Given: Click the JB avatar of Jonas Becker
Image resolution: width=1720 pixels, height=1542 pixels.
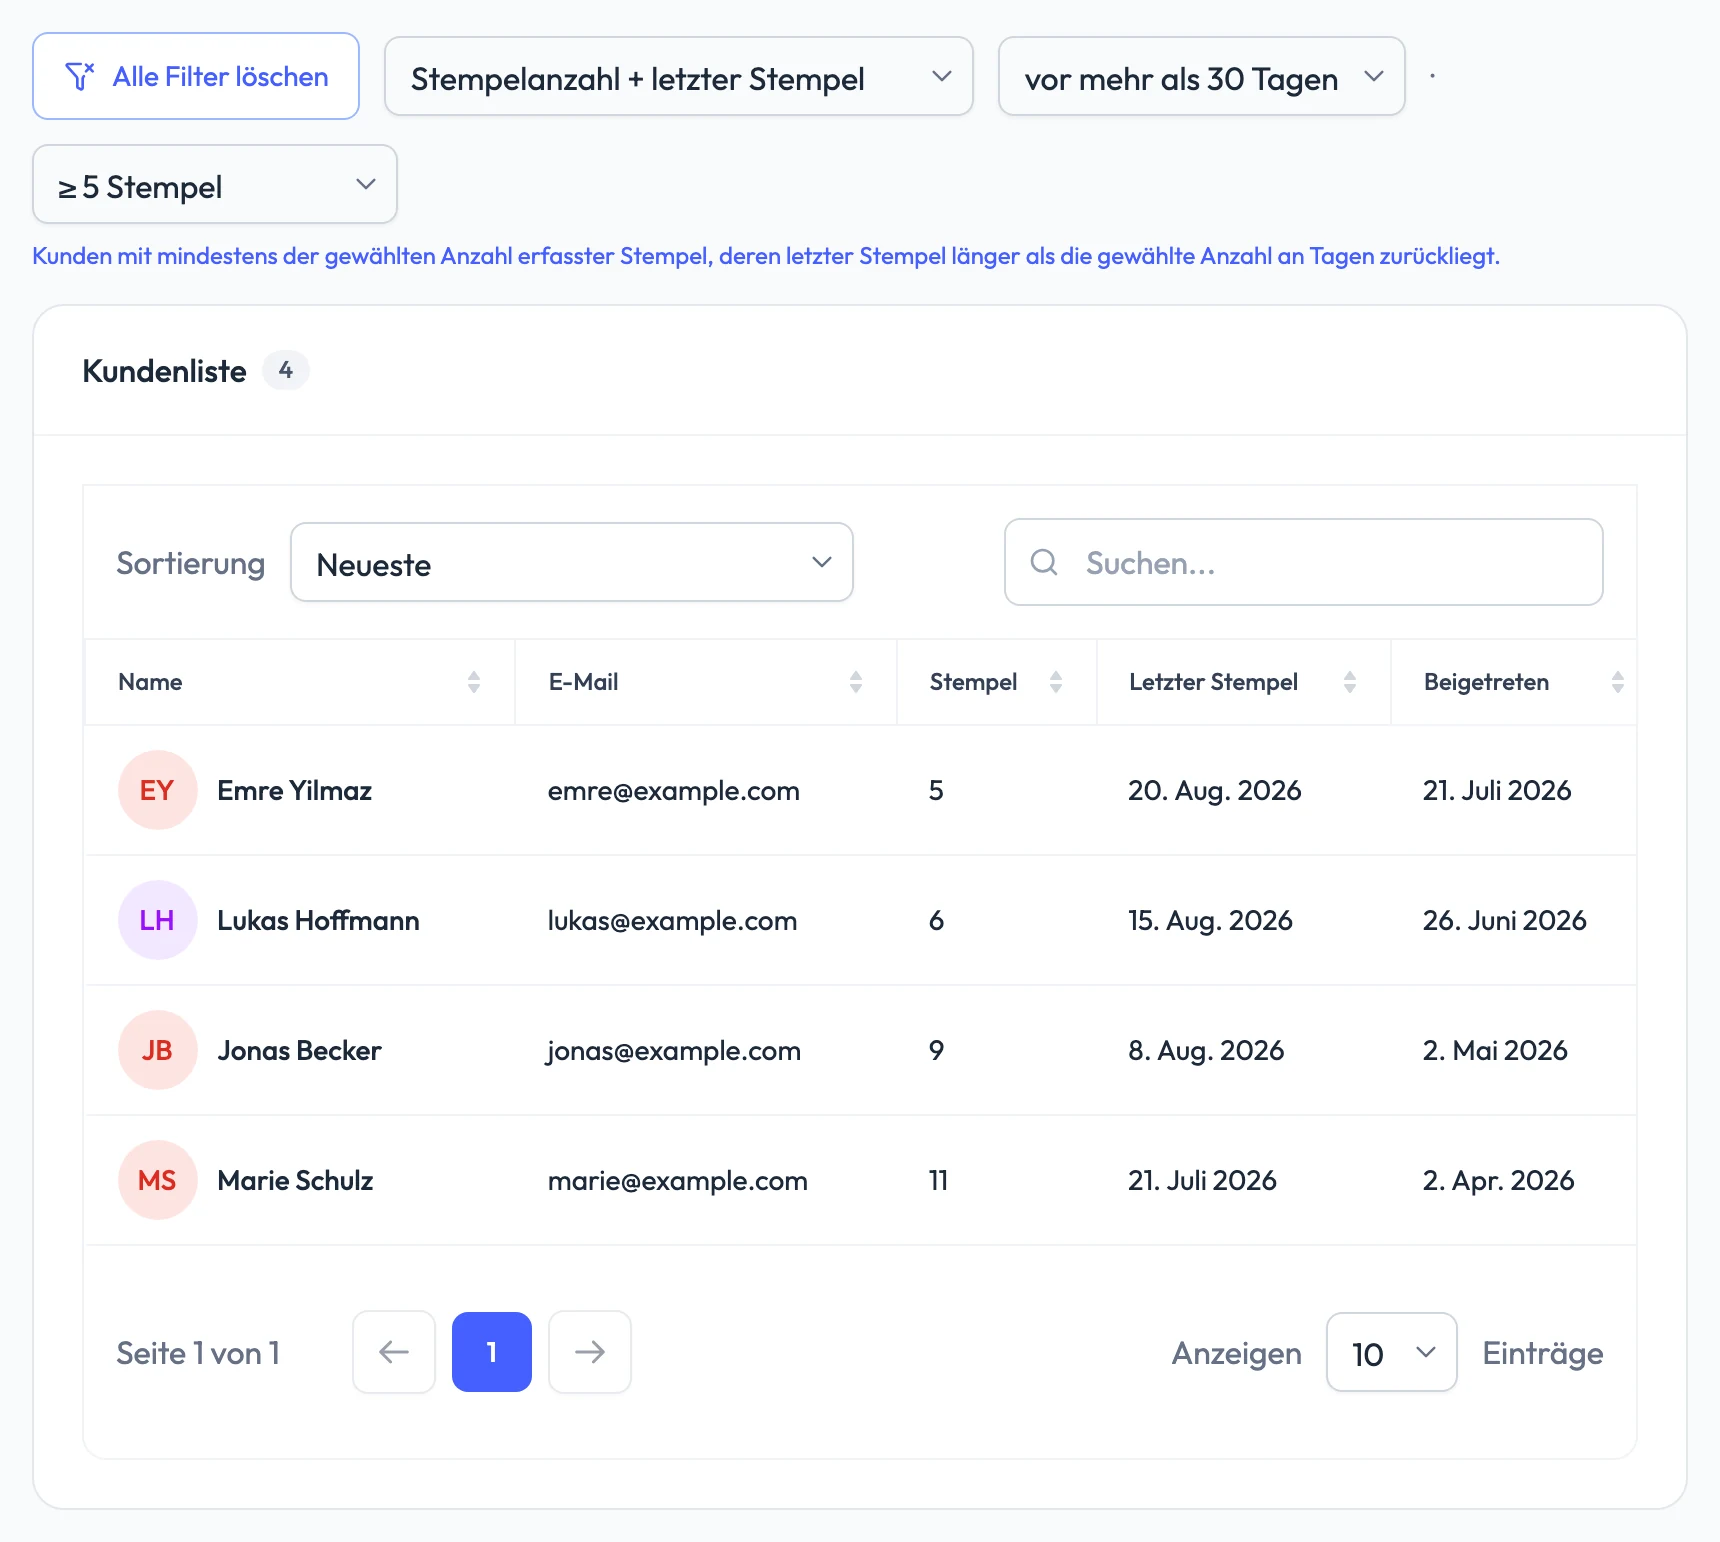Looking at the screenshot, I should click(x=157, y=1050).
